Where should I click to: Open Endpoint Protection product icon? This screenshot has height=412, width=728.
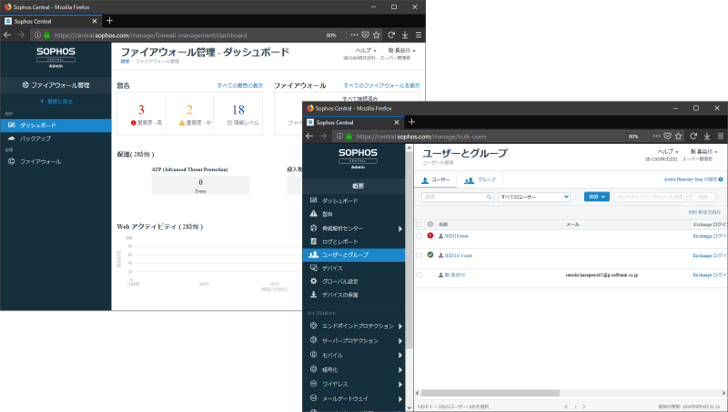[x=314, y=326]
